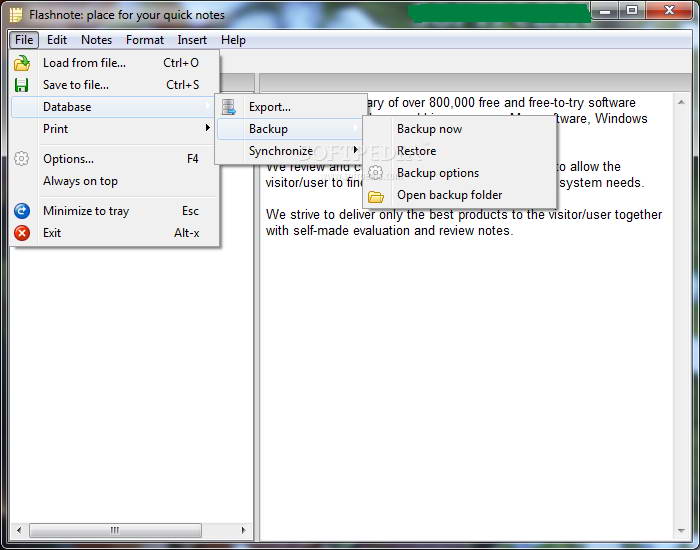Image resolution: width=700 pixels, height=550 pixels.
Task: Click the Backup options gear icon
Action: pyautogui.click(x=375, y=172)
